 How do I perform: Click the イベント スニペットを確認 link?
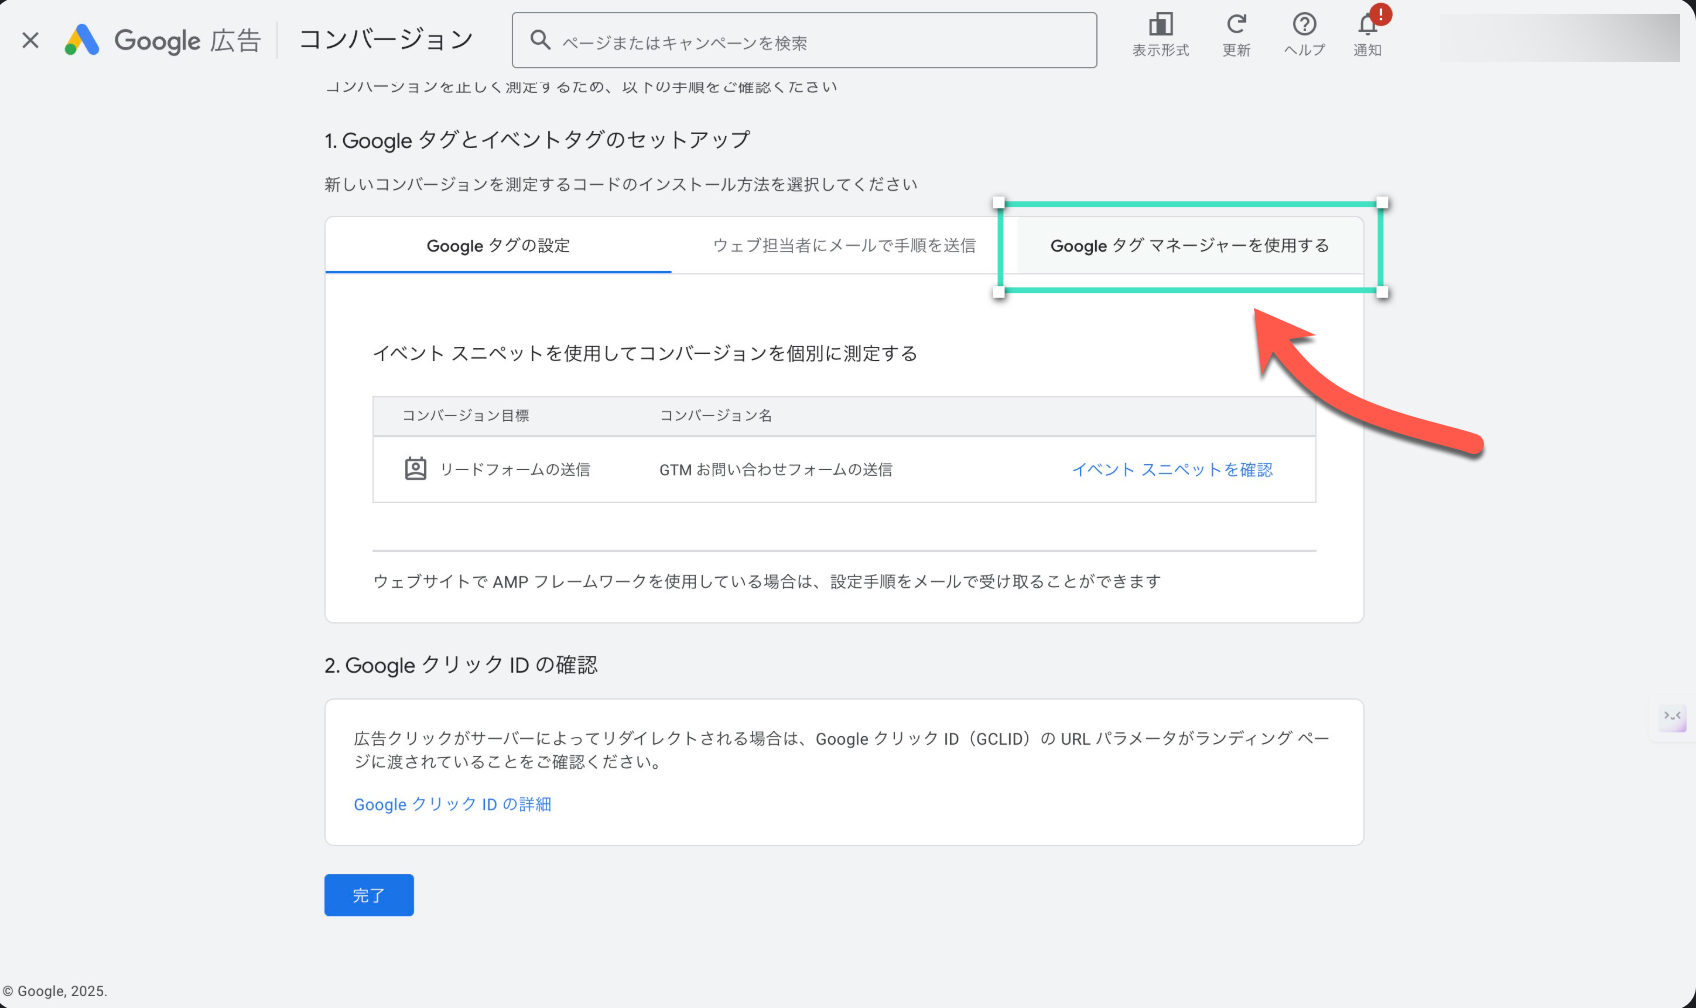[1172, 470]
